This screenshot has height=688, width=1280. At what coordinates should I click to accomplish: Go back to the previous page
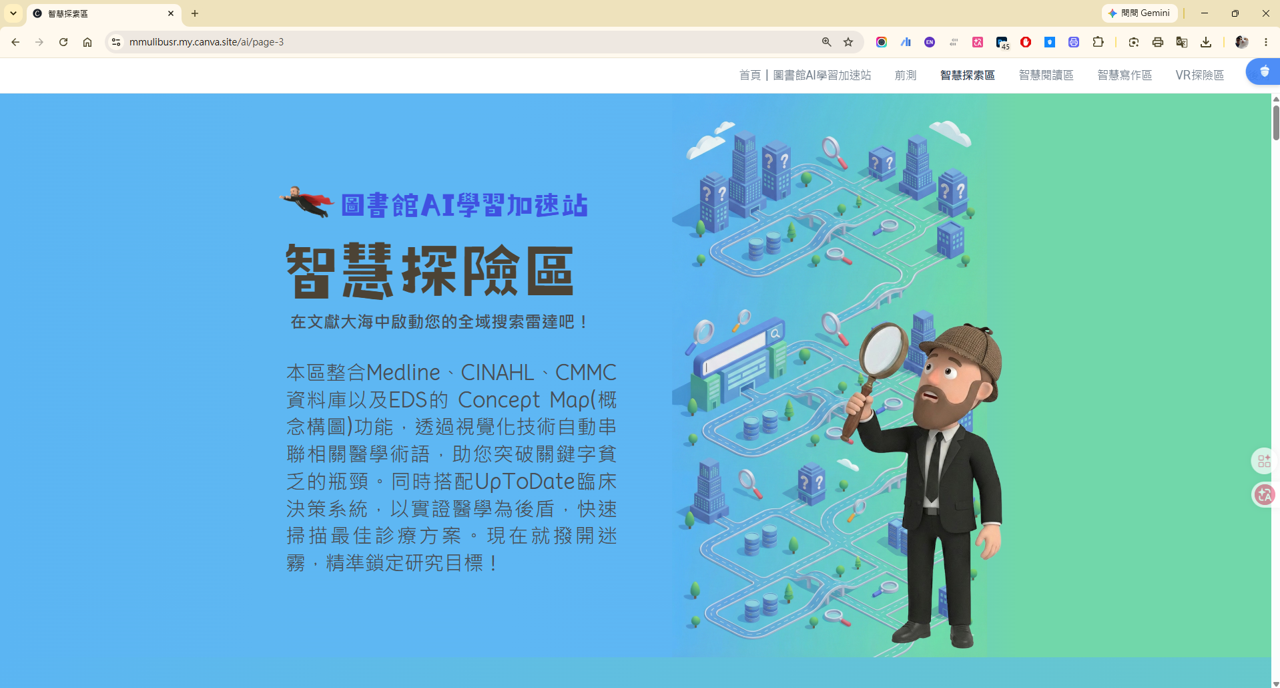click(x=15, y=42)
